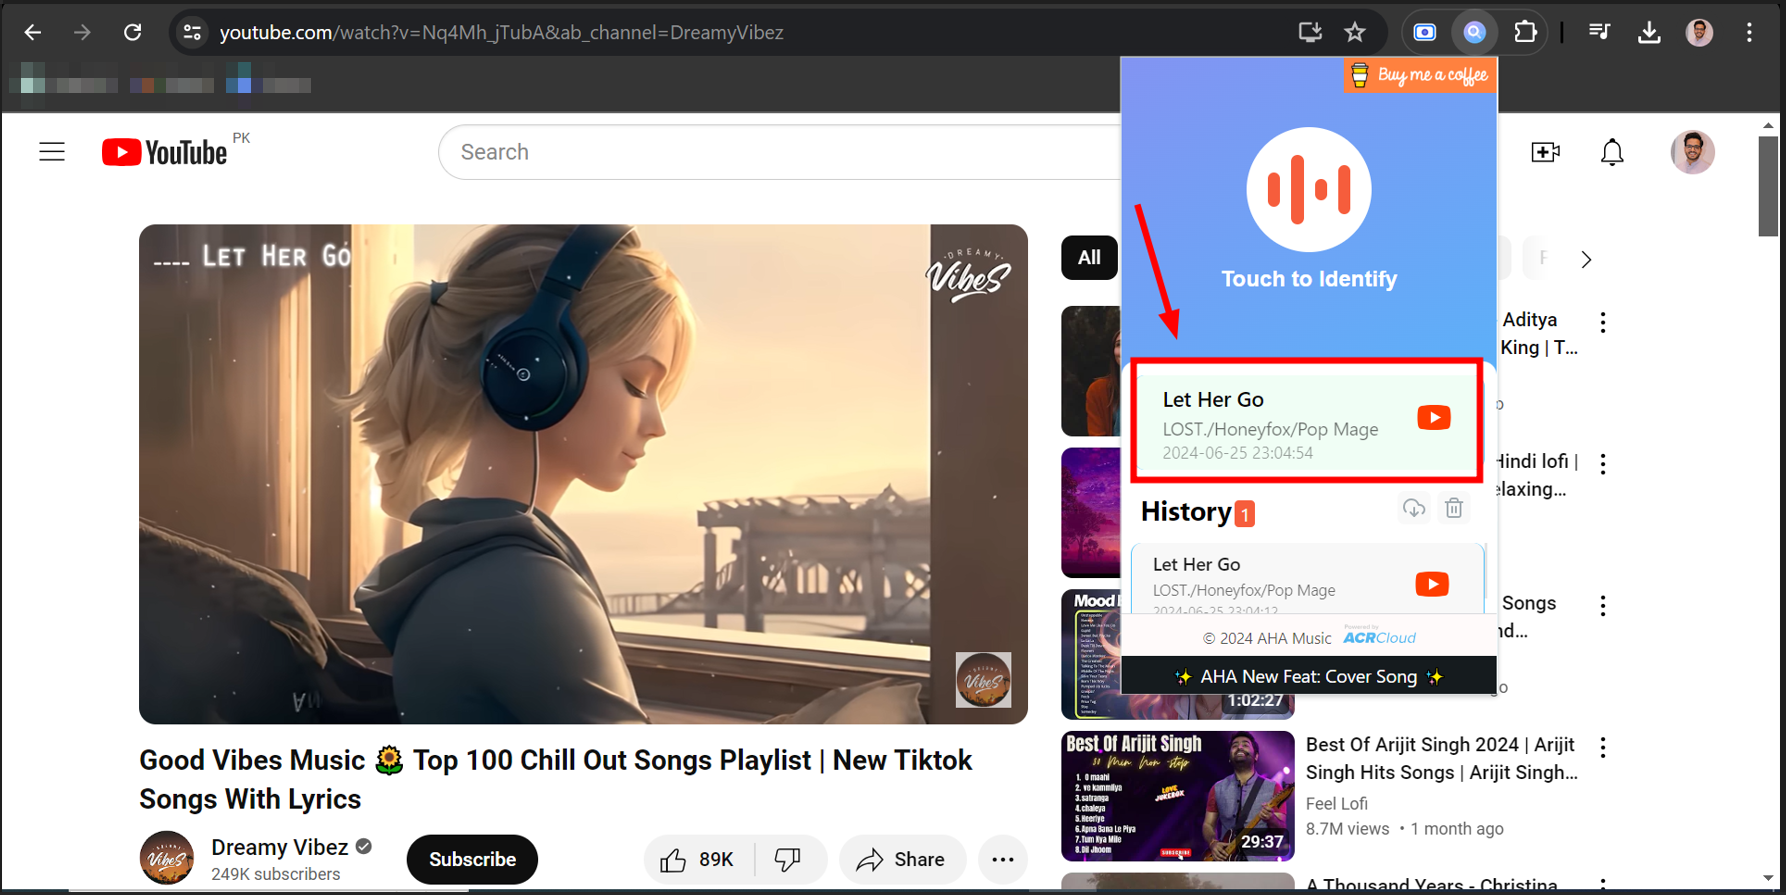Image resolution: width=1786 pixels, height=895 pixels.
Task: Open options menu beside the Songs video
Action: tap(1603, 606)
